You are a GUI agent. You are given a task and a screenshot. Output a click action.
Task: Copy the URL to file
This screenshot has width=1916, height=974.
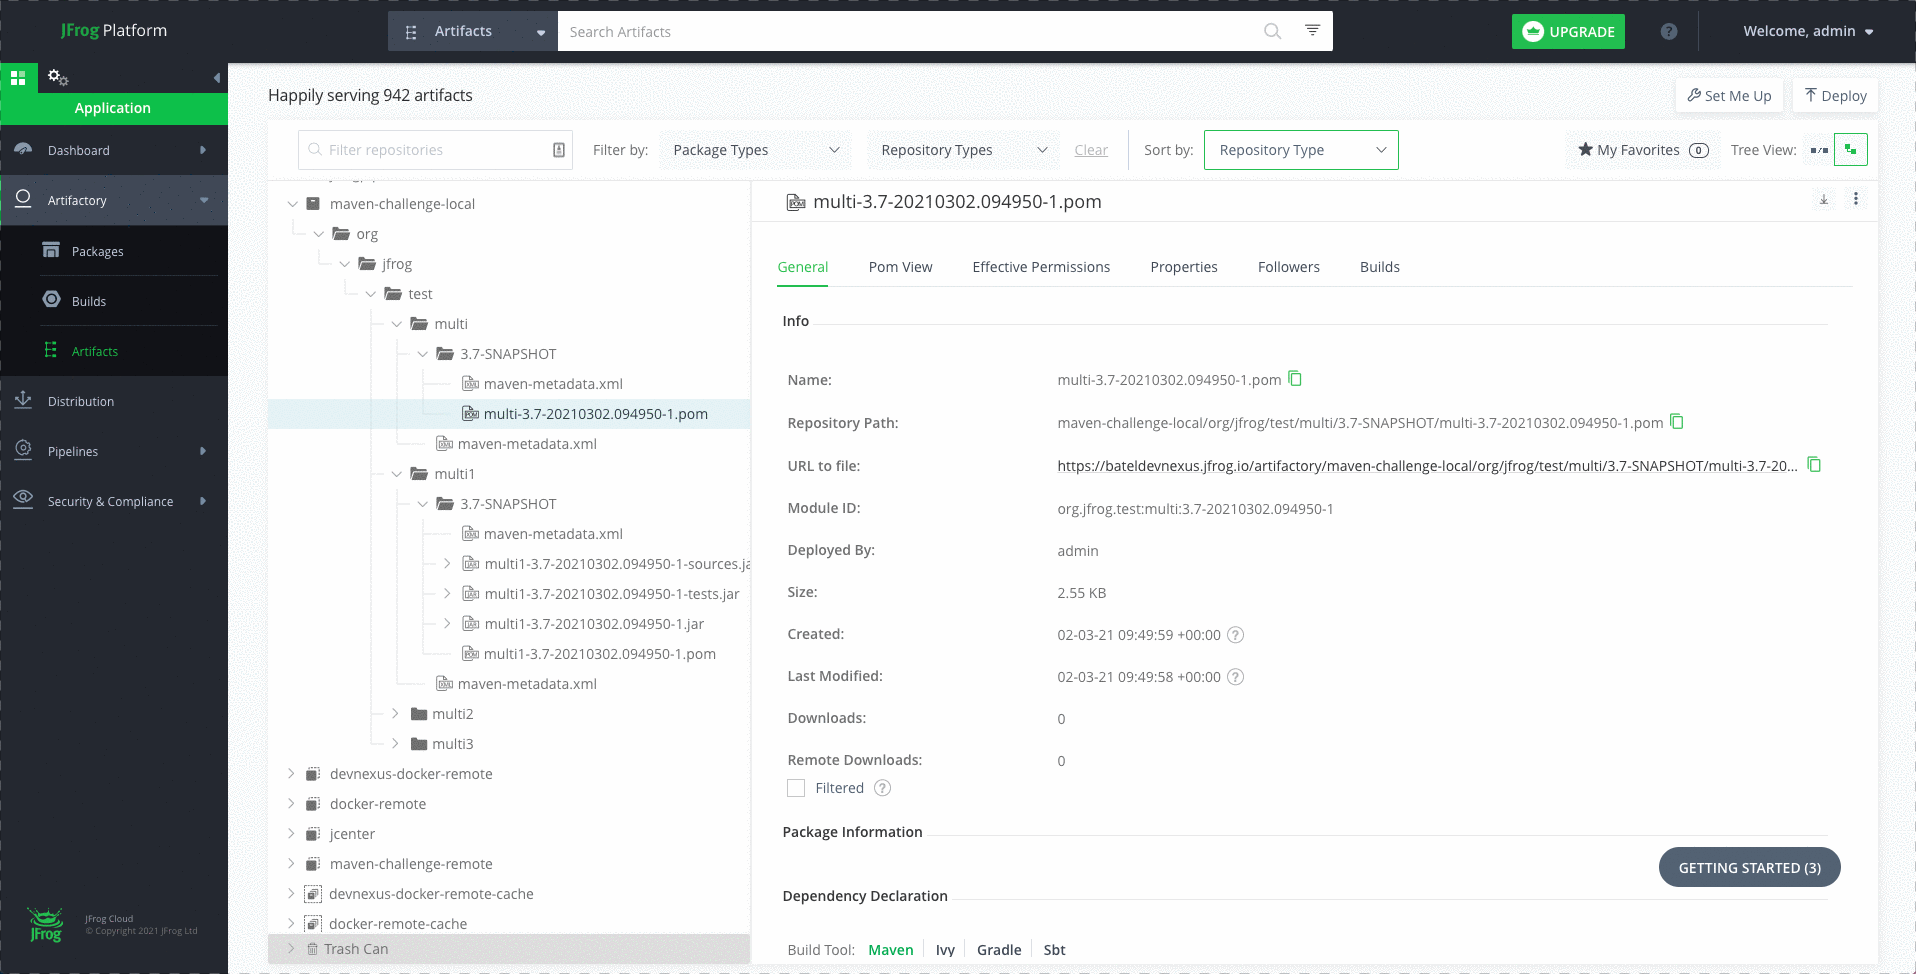(x=1814, y=465)
